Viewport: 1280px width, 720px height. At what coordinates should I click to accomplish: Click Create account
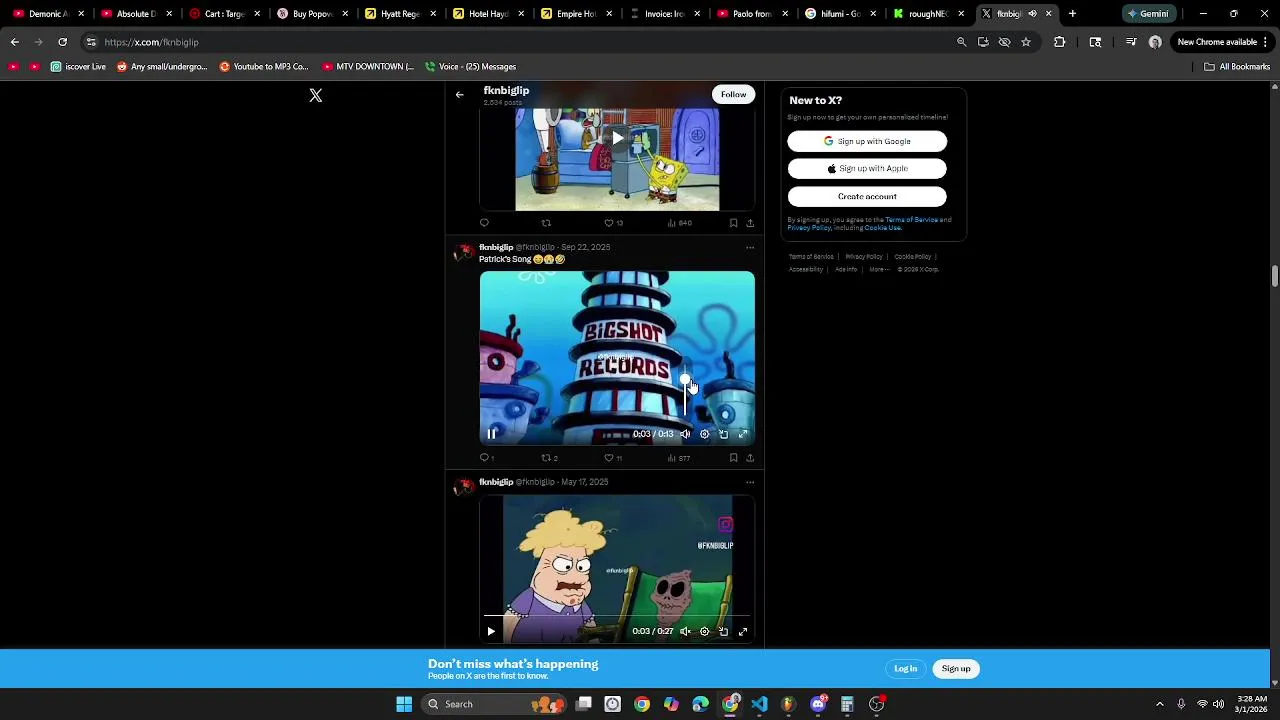tap(867, 196)
